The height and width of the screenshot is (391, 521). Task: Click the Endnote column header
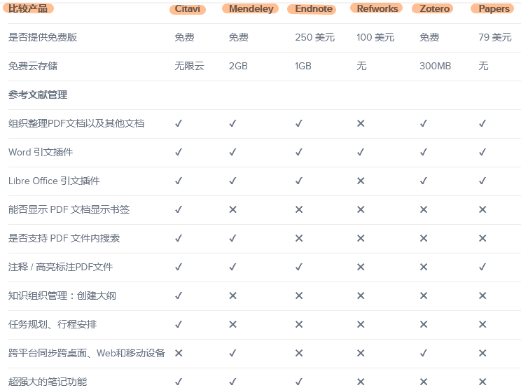(313, 9)
